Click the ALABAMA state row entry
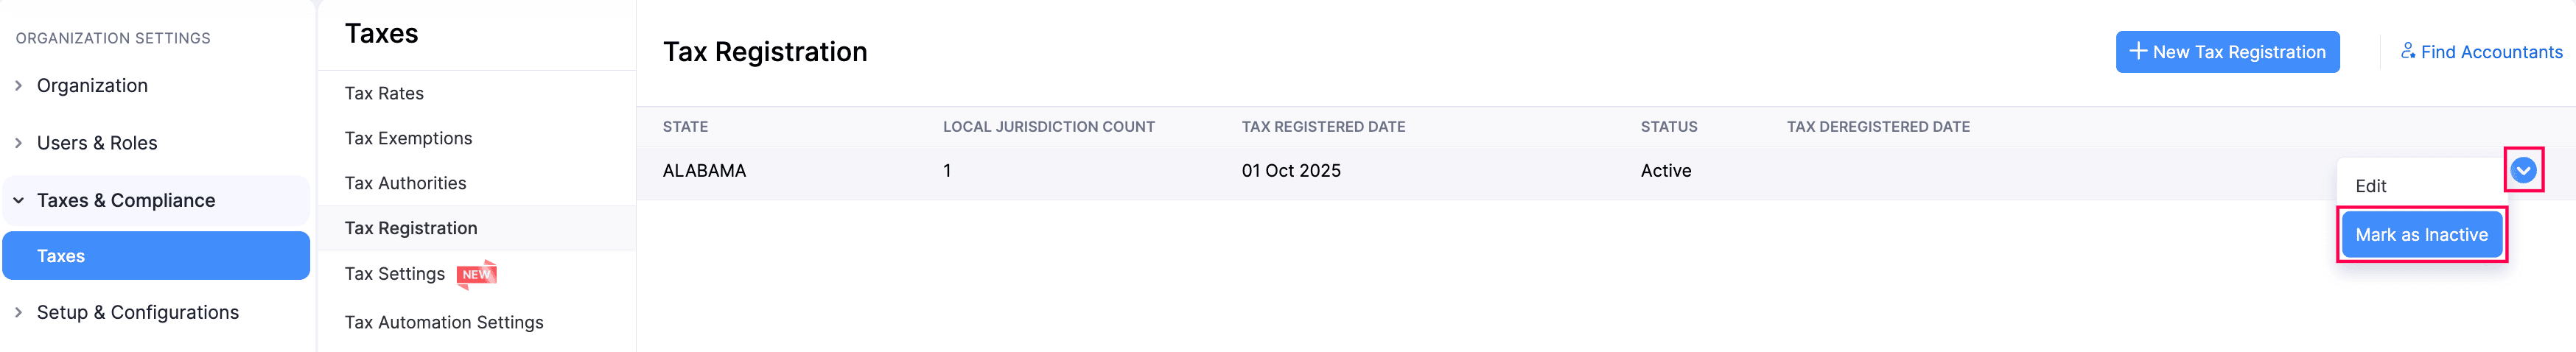 704,171
